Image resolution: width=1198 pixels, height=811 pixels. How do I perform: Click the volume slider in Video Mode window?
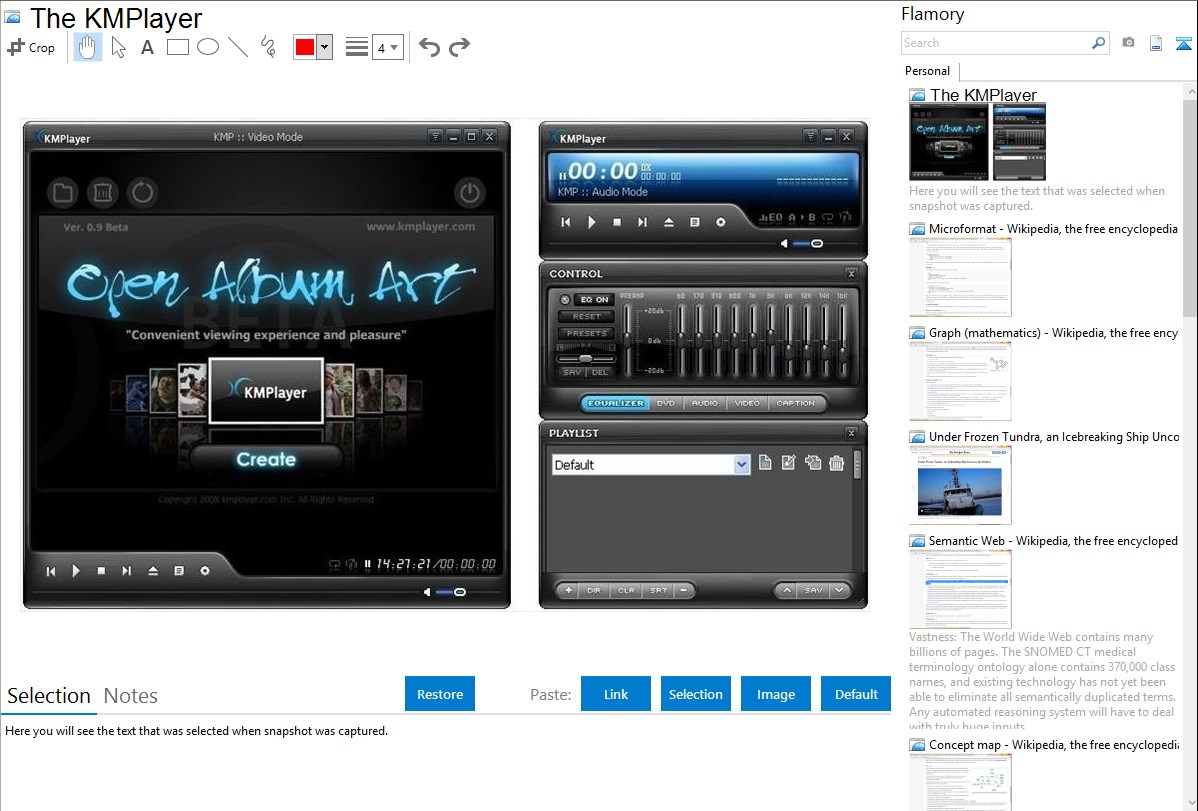(x=451, y=592)
